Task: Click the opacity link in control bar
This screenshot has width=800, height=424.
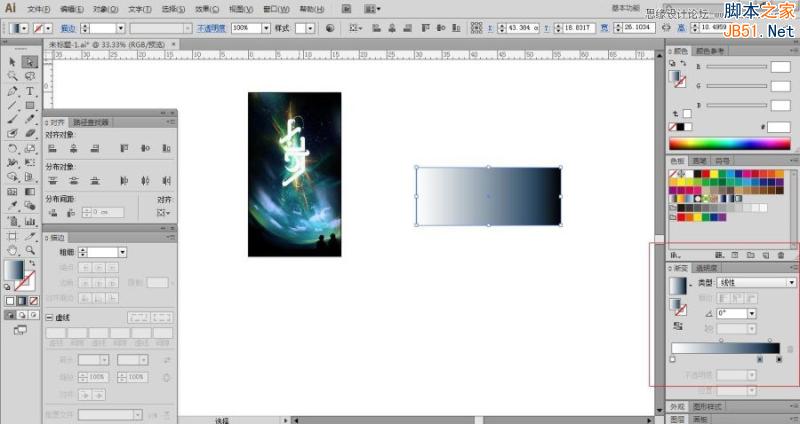Action: [x=211, y=29]
